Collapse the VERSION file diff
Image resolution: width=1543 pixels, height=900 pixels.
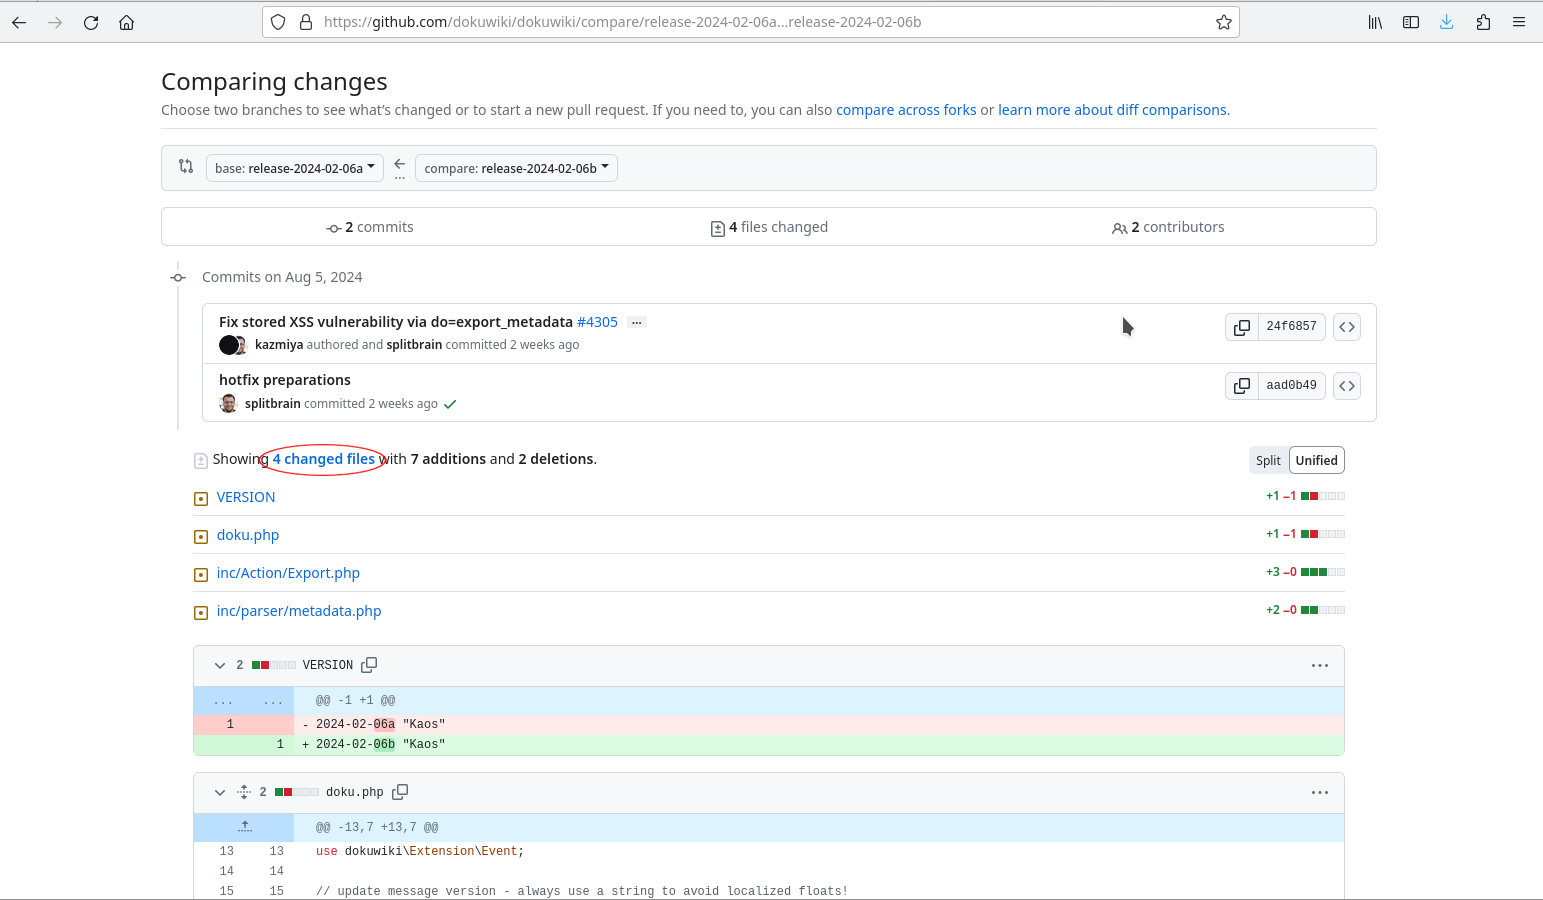(220, 665)
